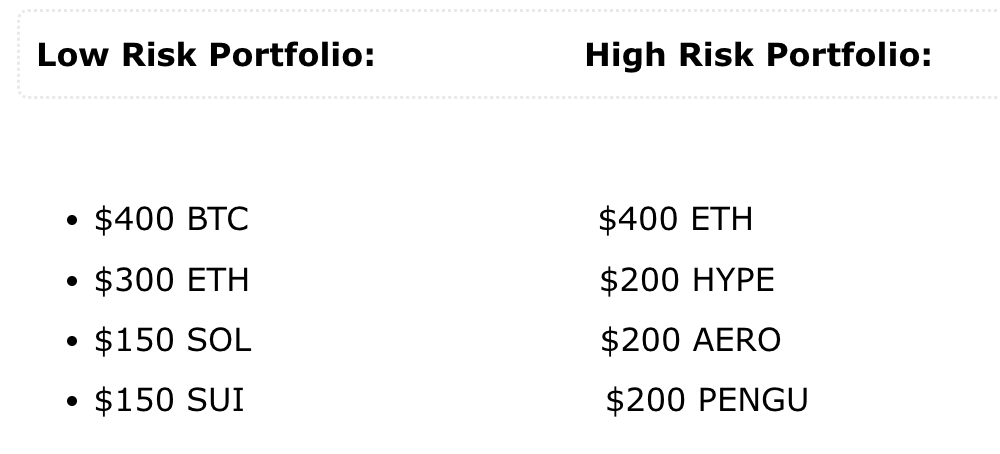Click the High Risk Portfolio heading

click(x=758, y=55)
